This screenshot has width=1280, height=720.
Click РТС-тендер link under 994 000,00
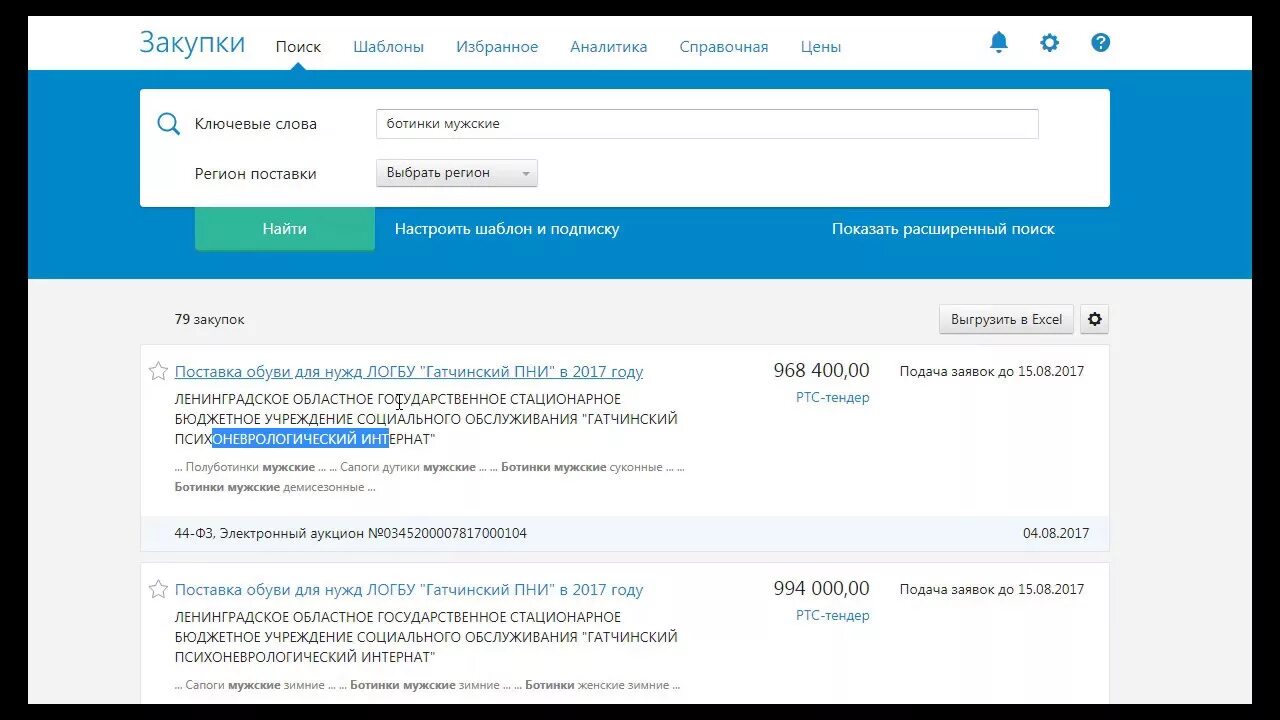point(833,616)
